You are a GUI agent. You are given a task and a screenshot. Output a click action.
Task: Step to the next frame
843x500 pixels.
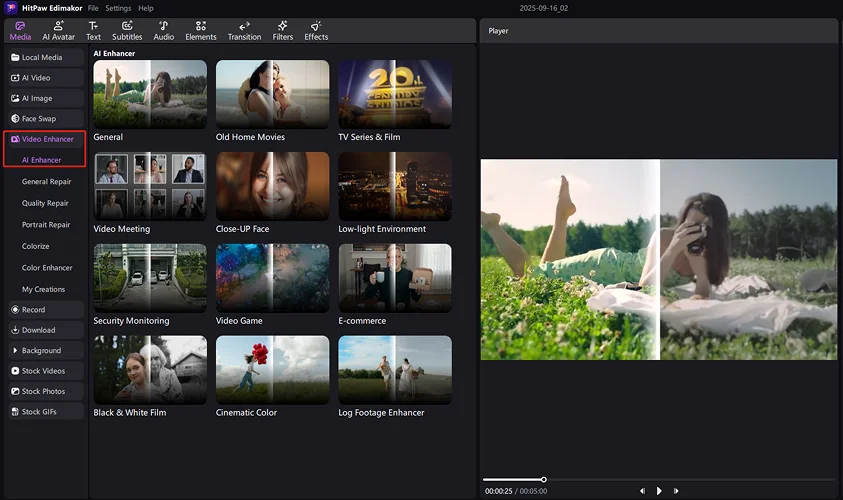[x=676, y=491]
